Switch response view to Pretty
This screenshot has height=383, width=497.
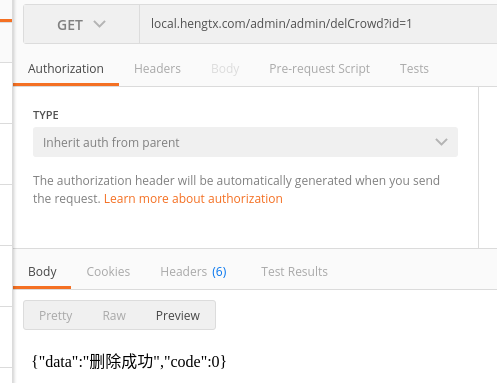click(56, 315)
